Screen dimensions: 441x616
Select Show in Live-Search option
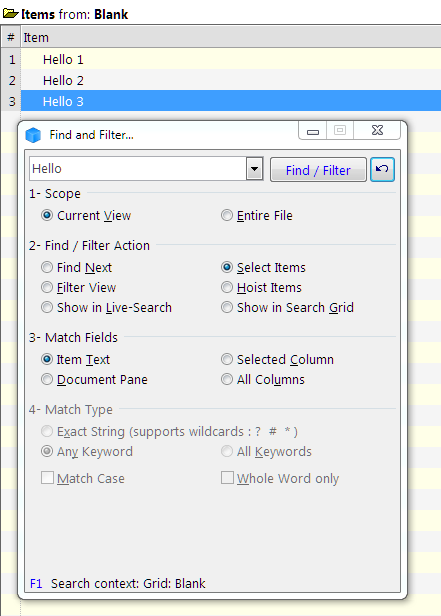[106, 307]
